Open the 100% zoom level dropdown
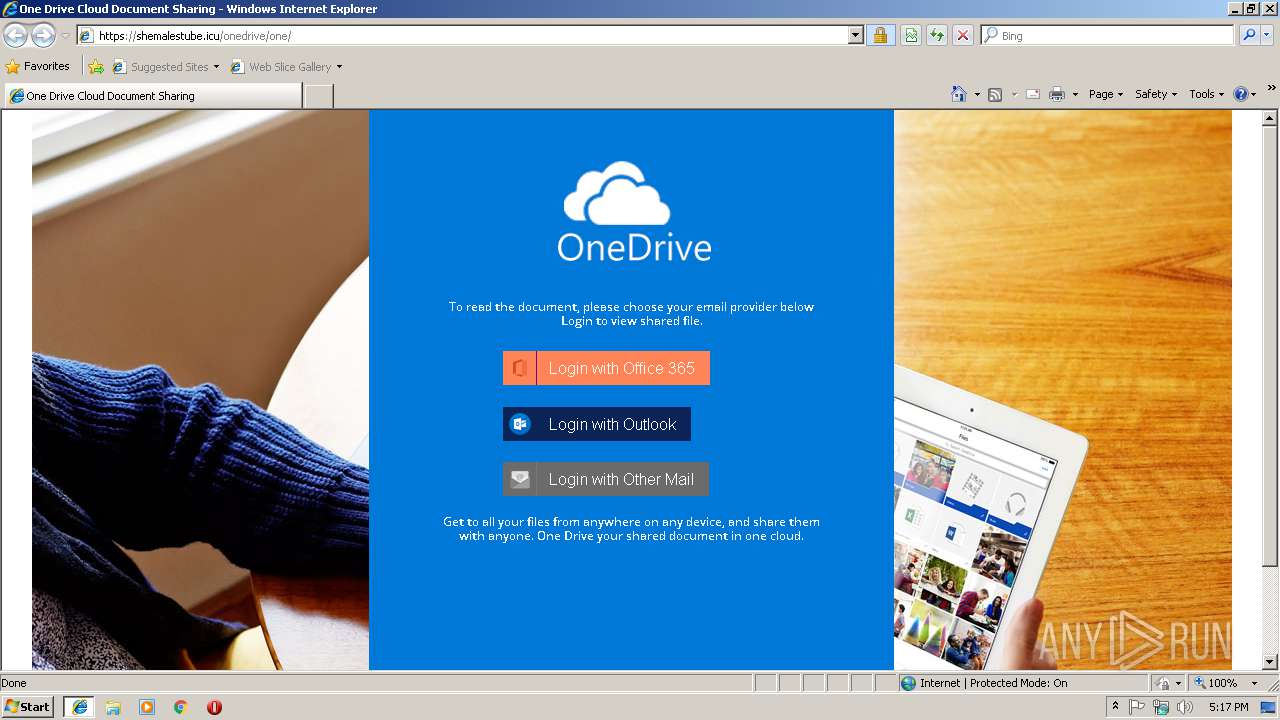Screen dimensions: 1280x720 pos(1225,683)
